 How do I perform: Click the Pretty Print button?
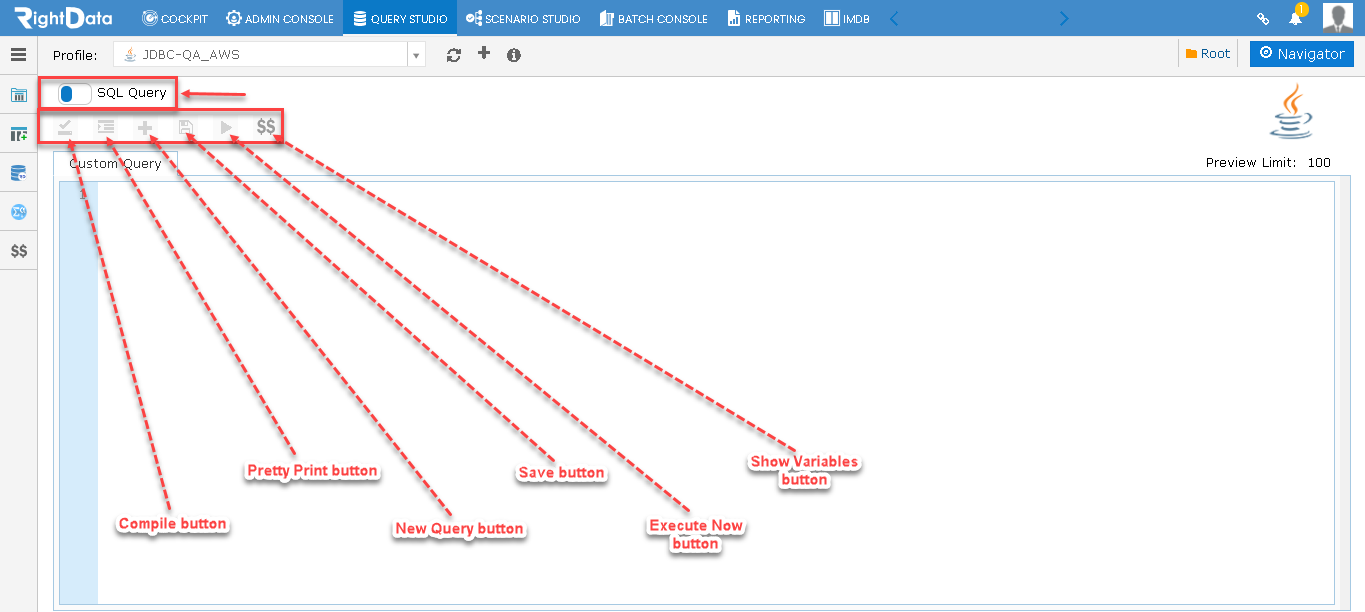click(106, 127)
